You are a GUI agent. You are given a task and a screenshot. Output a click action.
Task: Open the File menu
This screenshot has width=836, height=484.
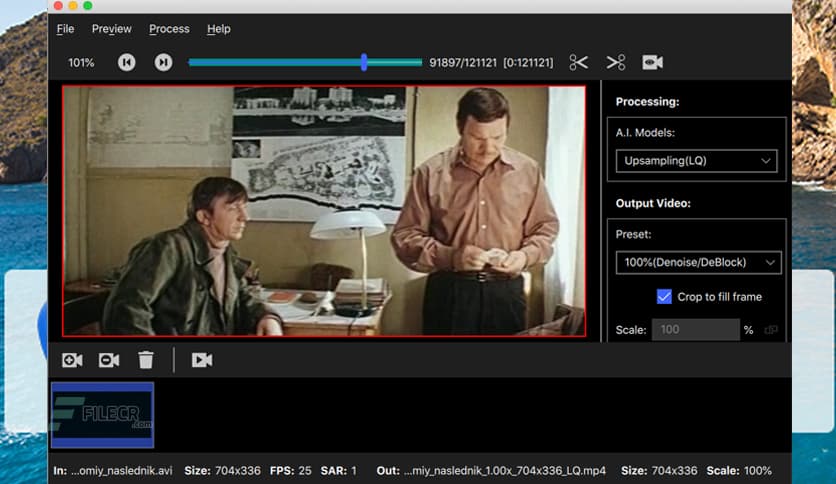point(65,29)
